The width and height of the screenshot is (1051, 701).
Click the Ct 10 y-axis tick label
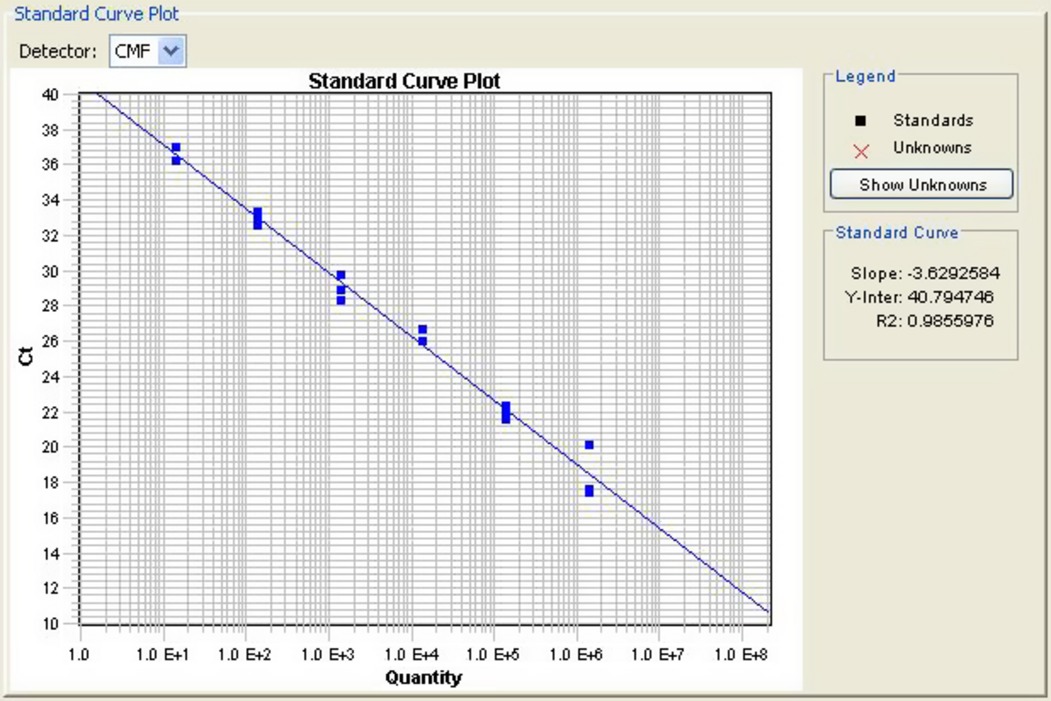[50, 623]
